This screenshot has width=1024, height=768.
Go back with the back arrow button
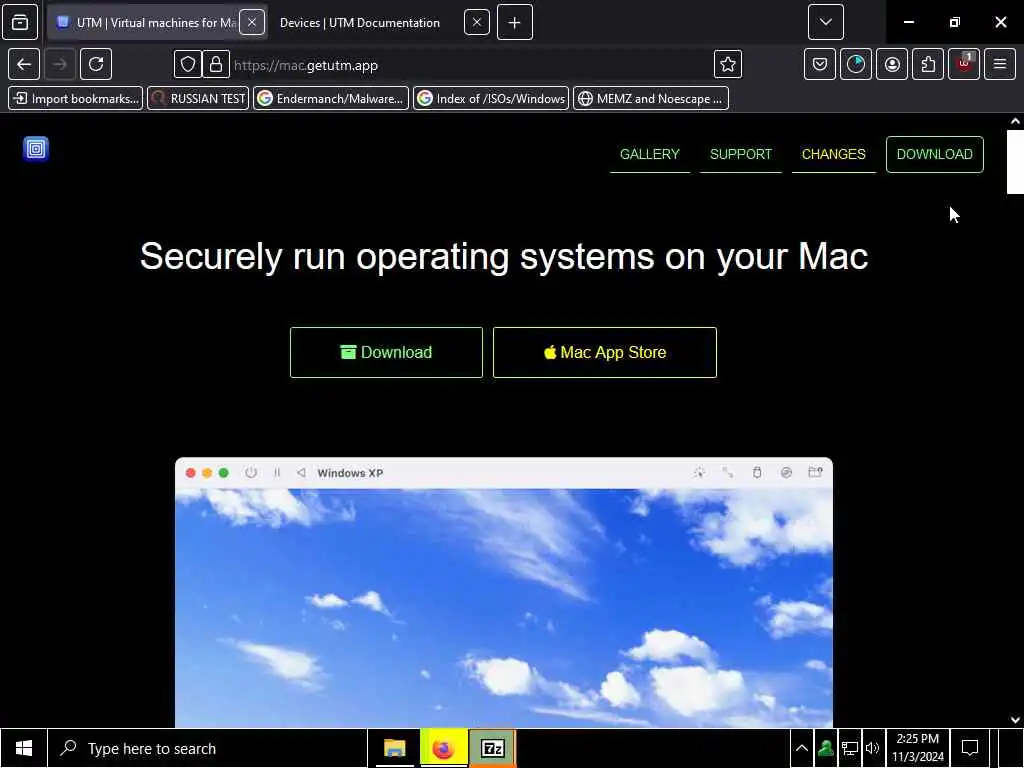tap(24, 64)
